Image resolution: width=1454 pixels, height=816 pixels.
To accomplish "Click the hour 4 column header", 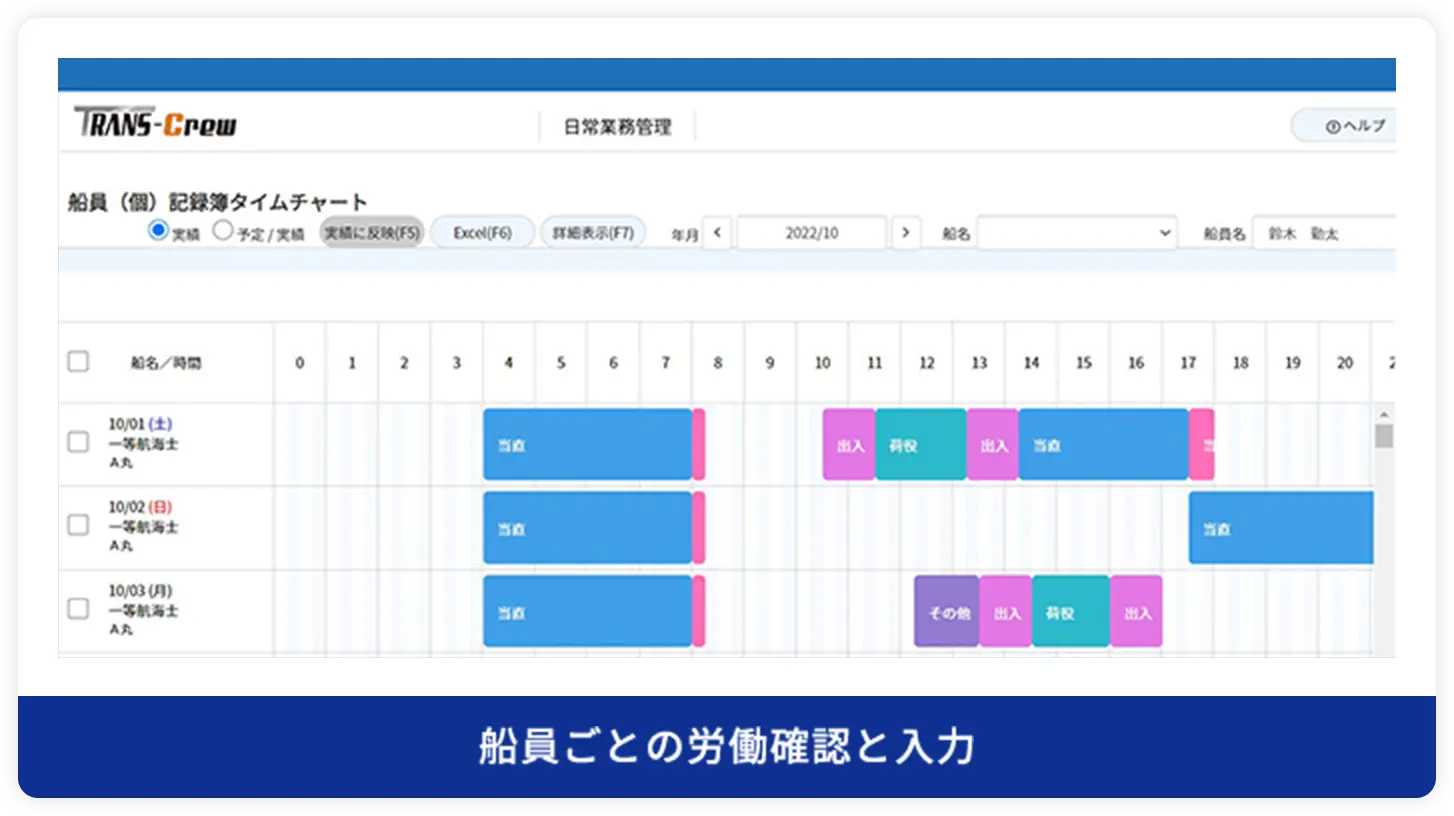I will [x=509, y=363].
